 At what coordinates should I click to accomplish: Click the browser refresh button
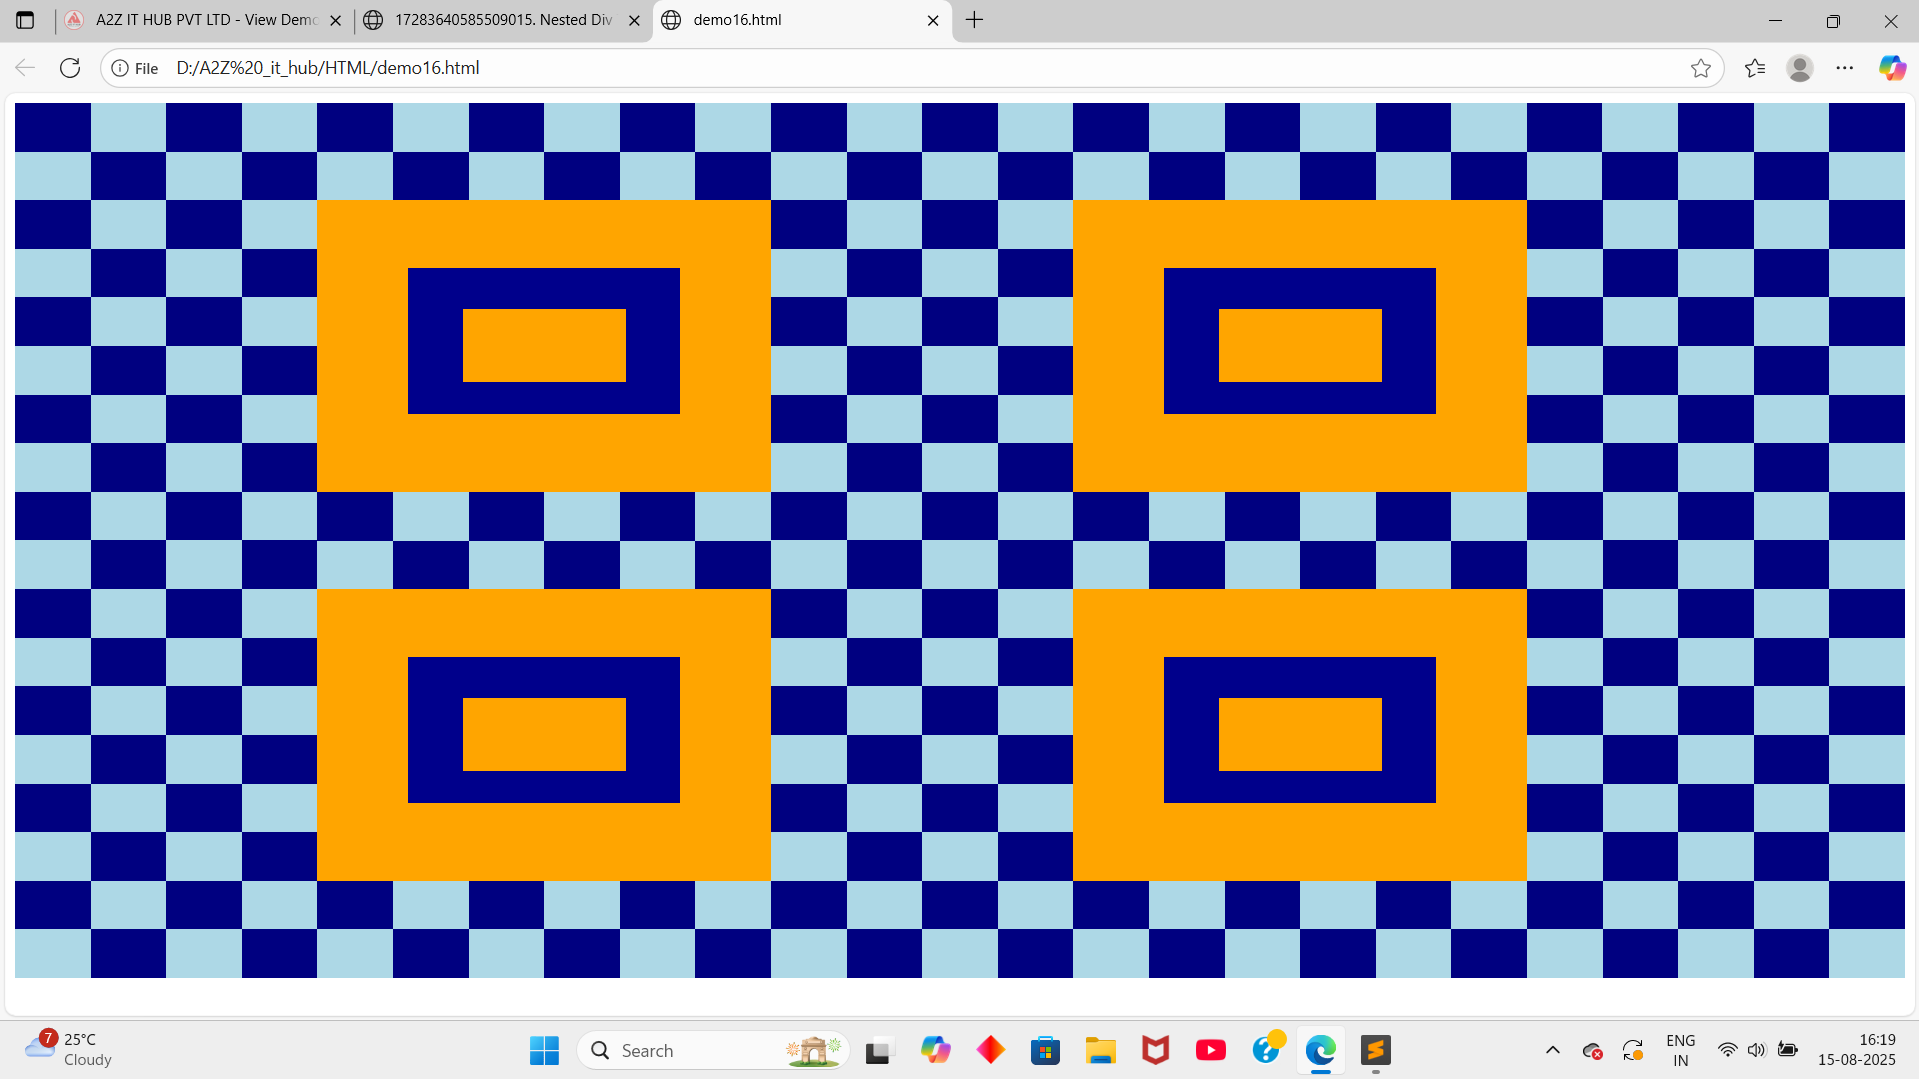click(x=70, y=68)
